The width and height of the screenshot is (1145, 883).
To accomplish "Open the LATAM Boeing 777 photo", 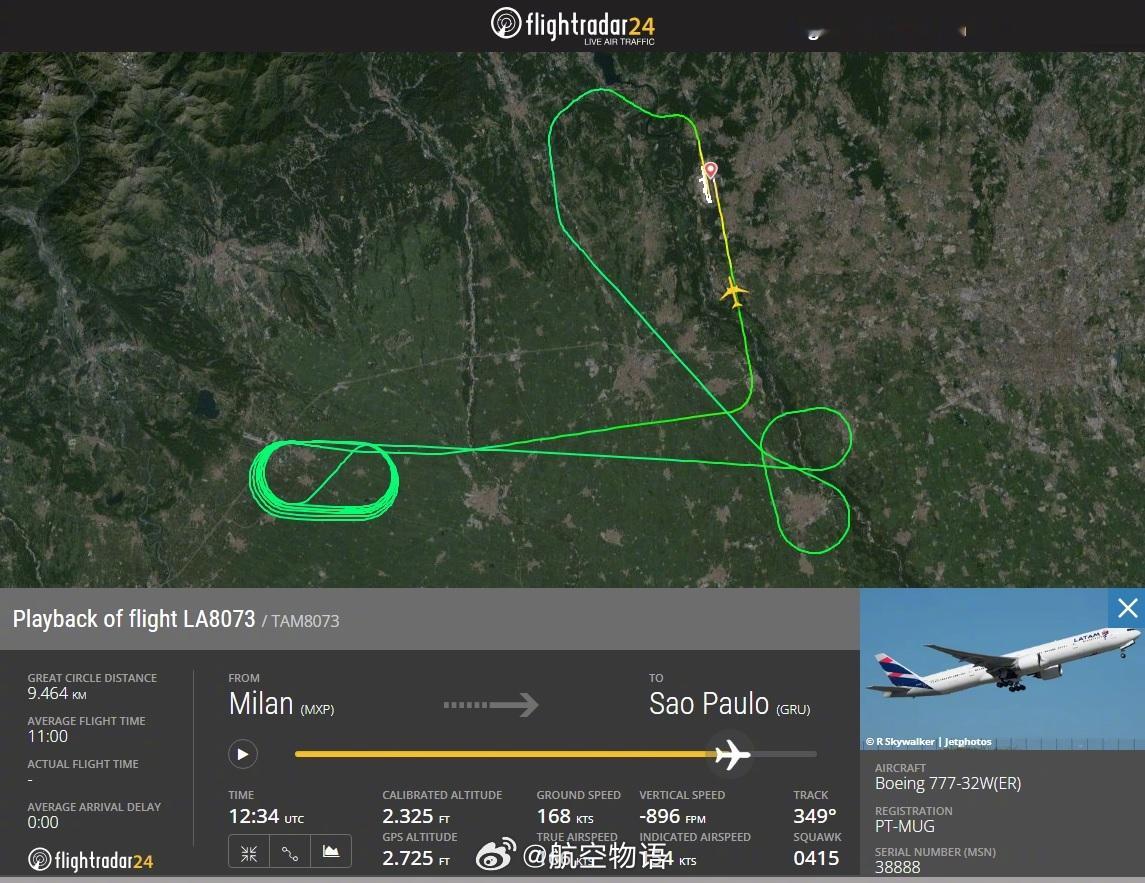I will tap(1002, 669).
